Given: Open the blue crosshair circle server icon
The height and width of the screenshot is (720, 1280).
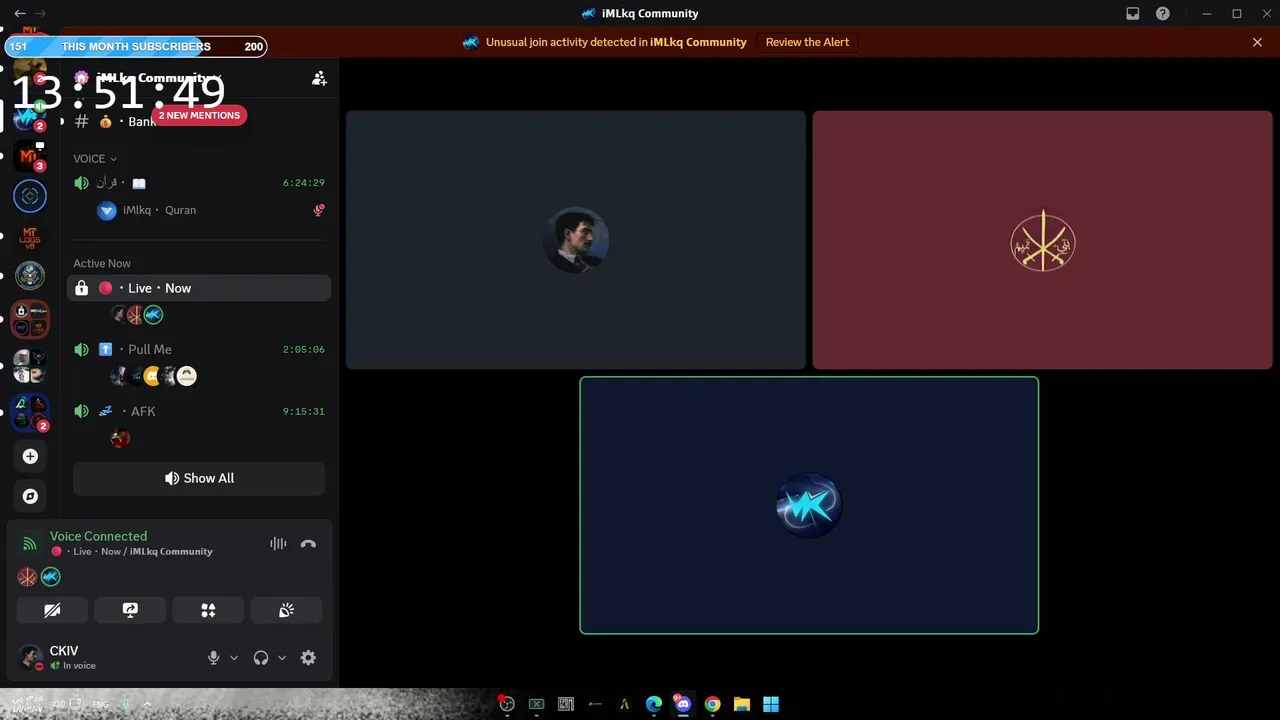Looking at the screenshot, I should click(30, 196).
